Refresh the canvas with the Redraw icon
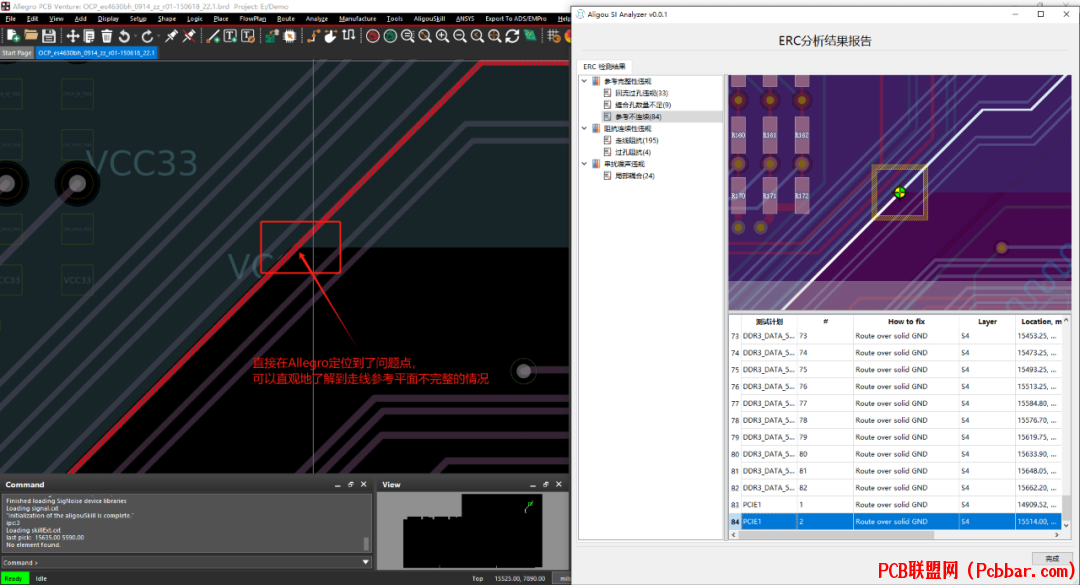 coord(512,36)
